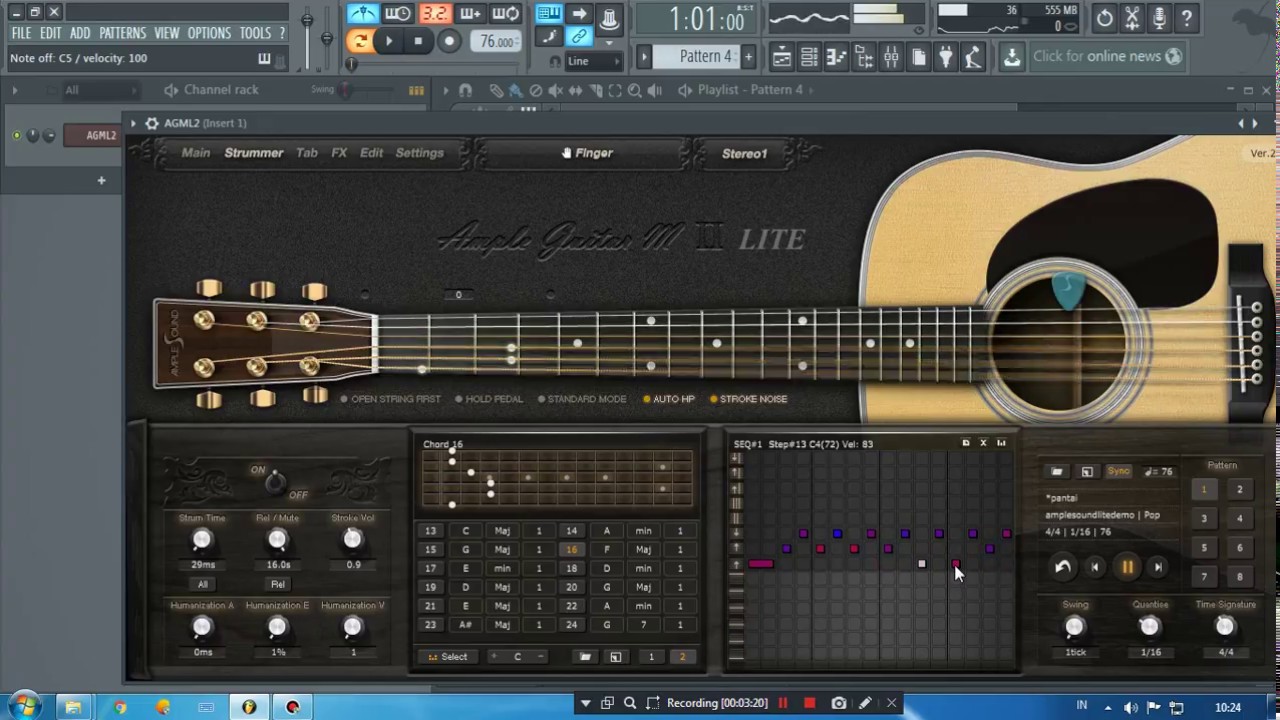The width and height of the screenshot is (1280, 720).
Task: Open the FILE menu
Action: pyautogui.click(x=21, y=33)
